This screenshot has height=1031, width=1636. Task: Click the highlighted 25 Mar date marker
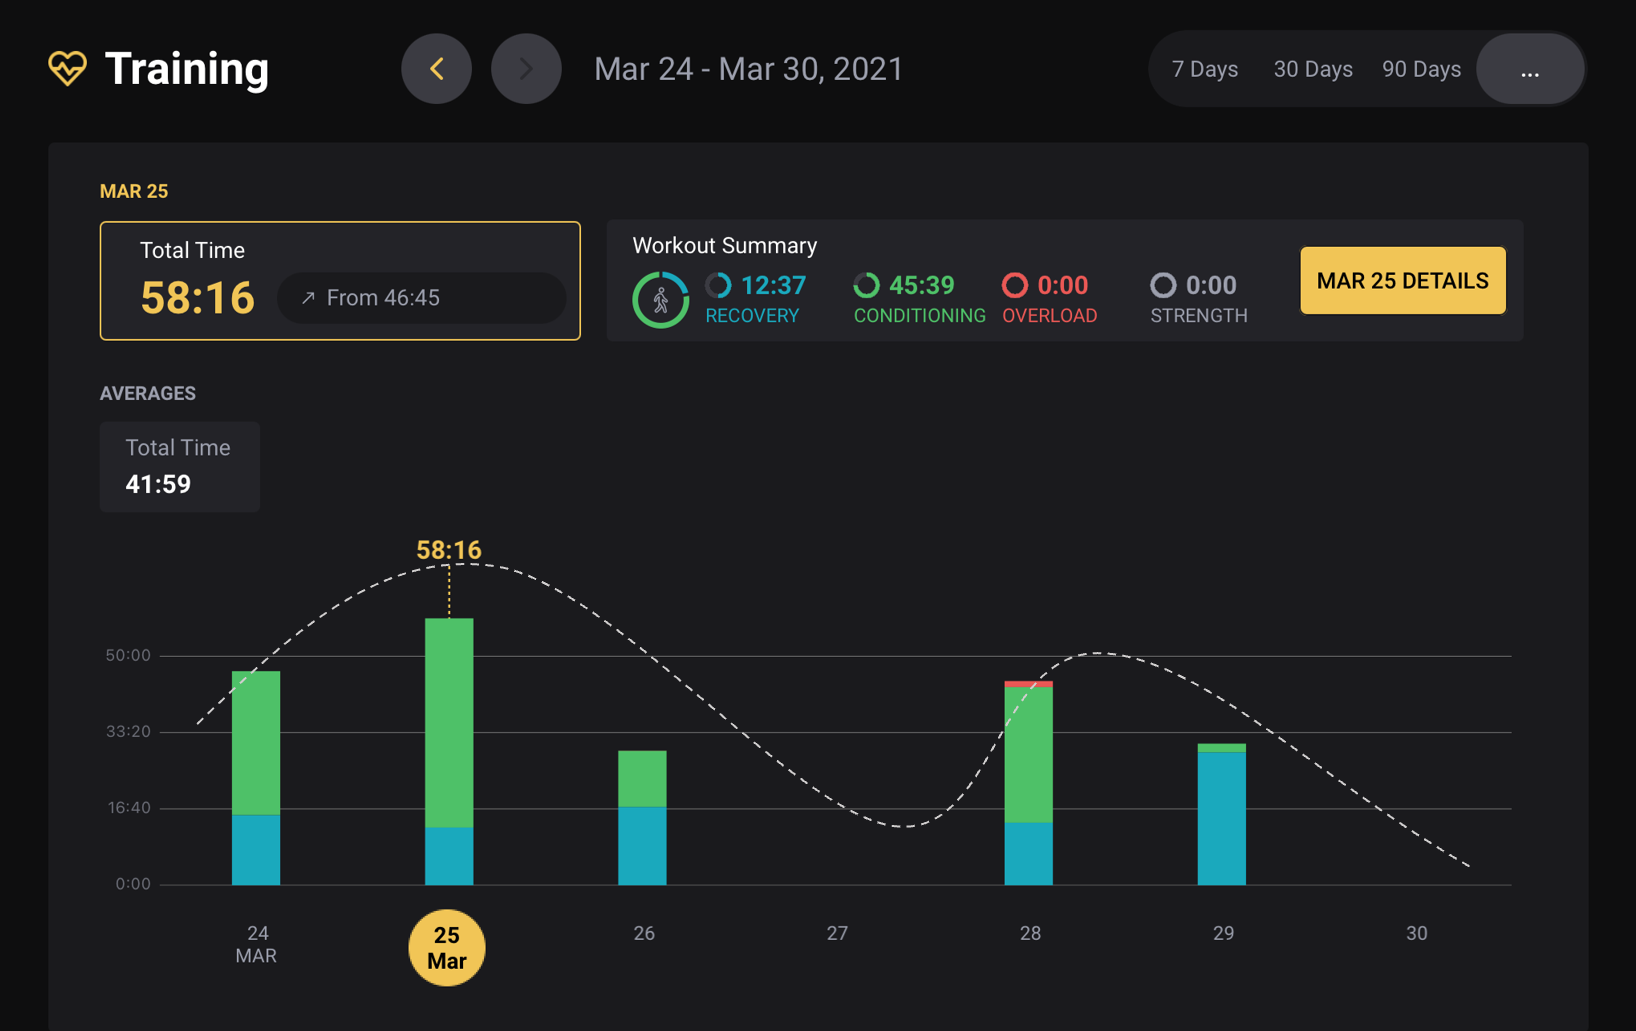tap(447, 948)
